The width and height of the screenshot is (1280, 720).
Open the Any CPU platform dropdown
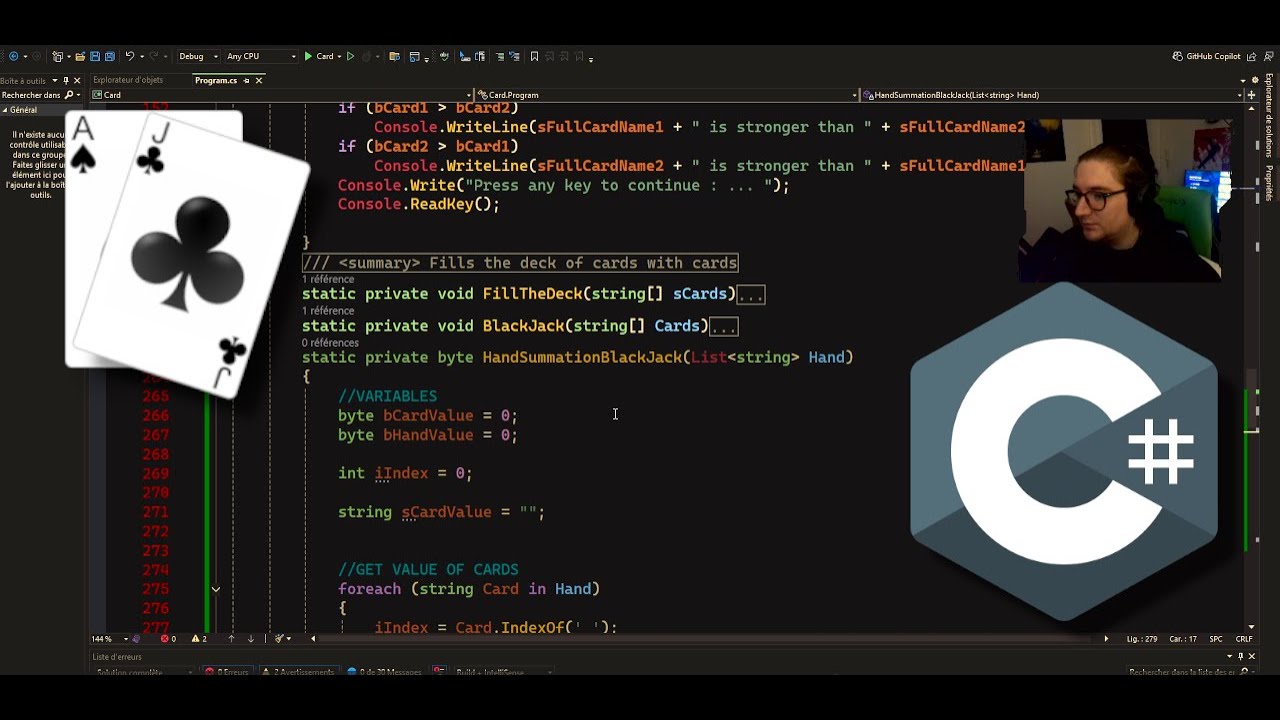260,57
